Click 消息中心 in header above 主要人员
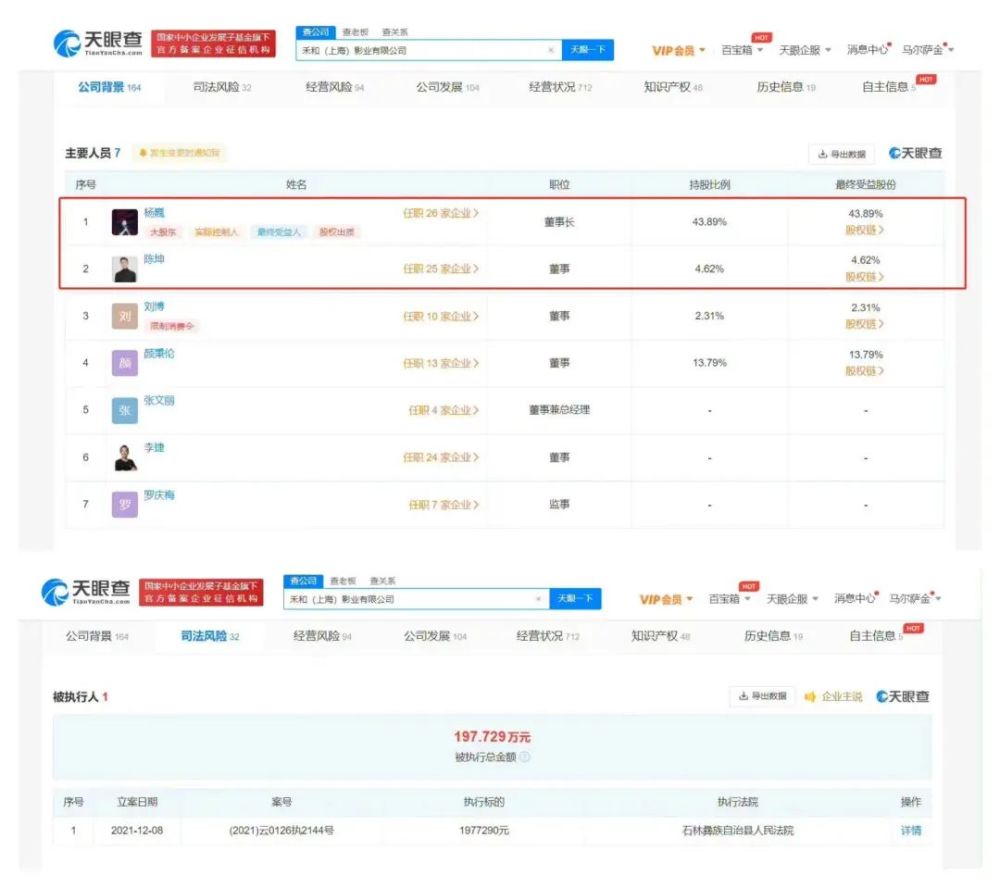1000x888 pixels. click(868, 50)
